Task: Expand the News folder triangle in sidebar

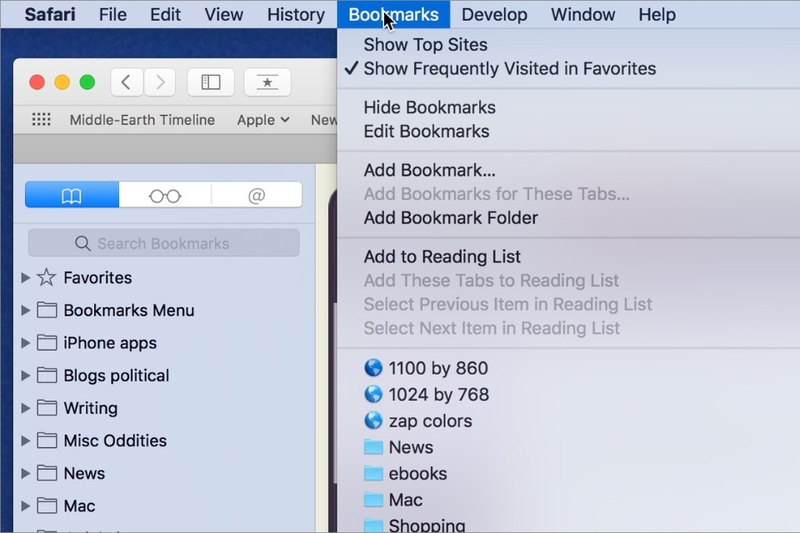Action: click(25, 473)
